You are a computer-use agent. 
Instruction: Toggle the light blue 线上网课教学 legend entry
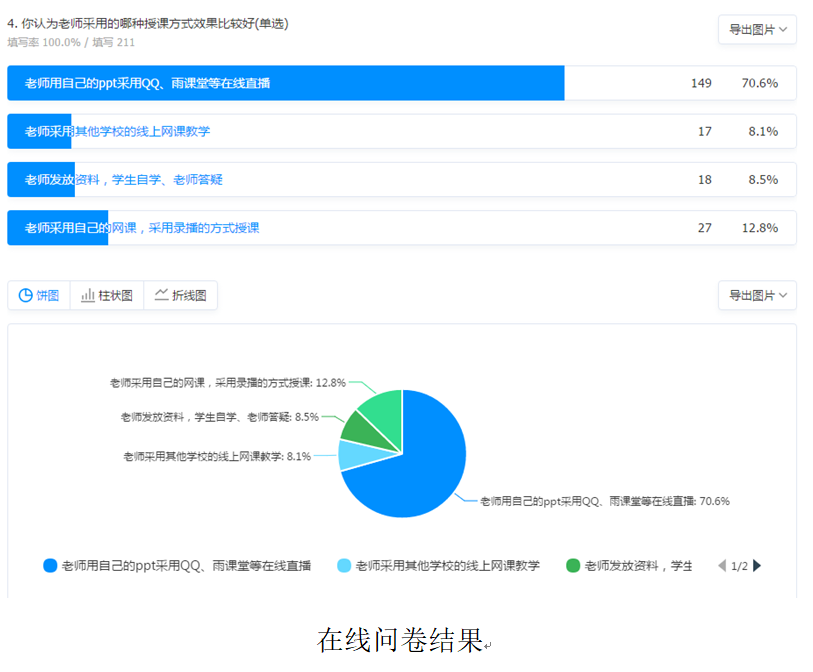point(438,566)
